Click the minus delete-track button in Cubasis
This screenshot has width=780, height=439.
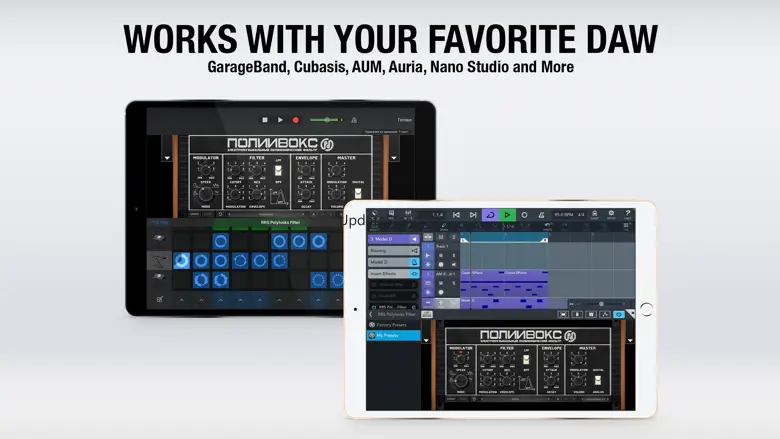pyautogui.click(x=428, y=302)
